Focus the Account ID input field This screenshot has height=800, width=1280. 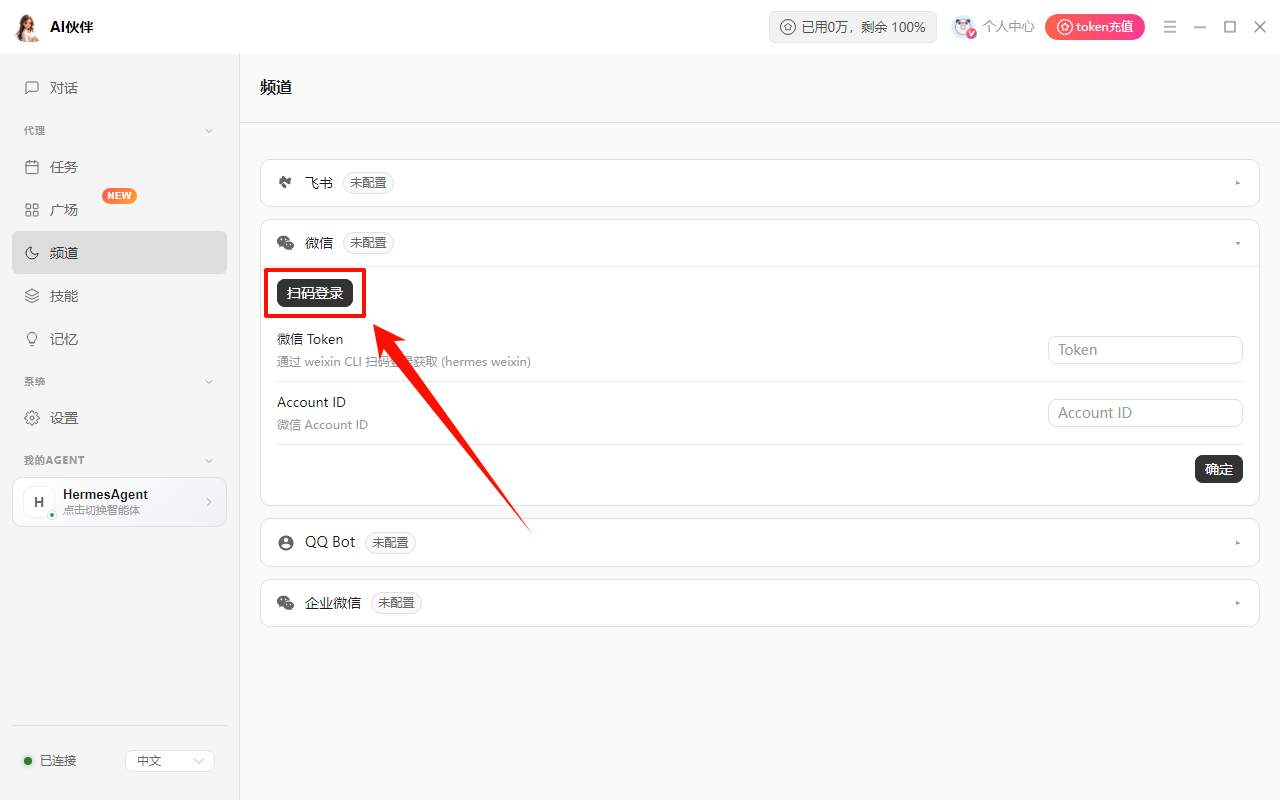[1145, 413]
